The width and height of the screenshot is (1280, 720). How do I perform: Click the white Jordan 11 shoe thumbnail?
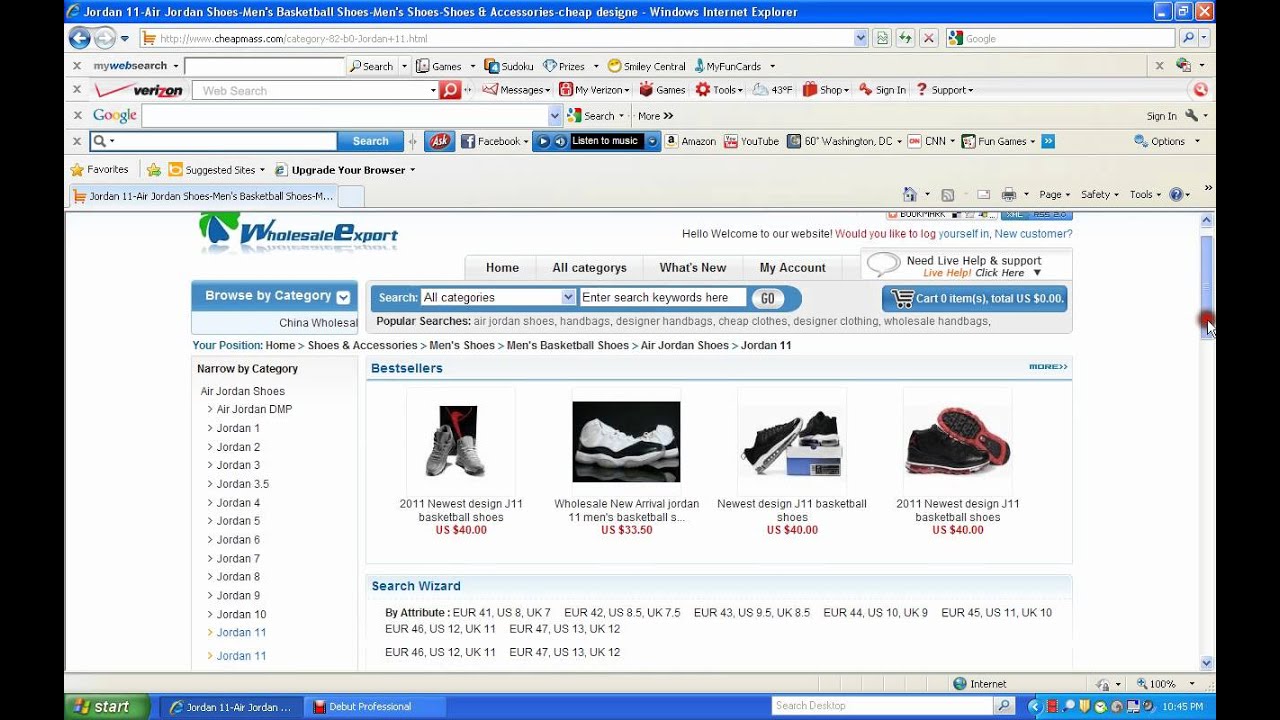(x=626, y=441)
